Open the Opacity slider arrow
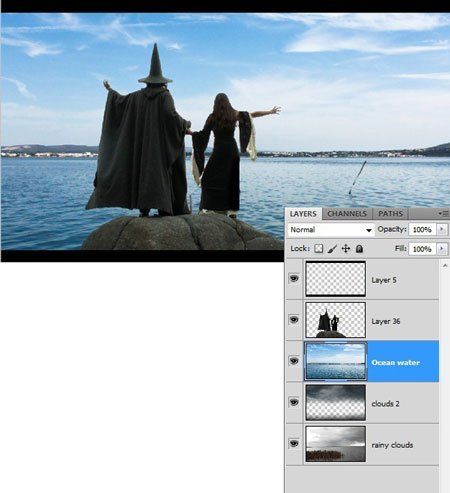 [x=442, y=230]
